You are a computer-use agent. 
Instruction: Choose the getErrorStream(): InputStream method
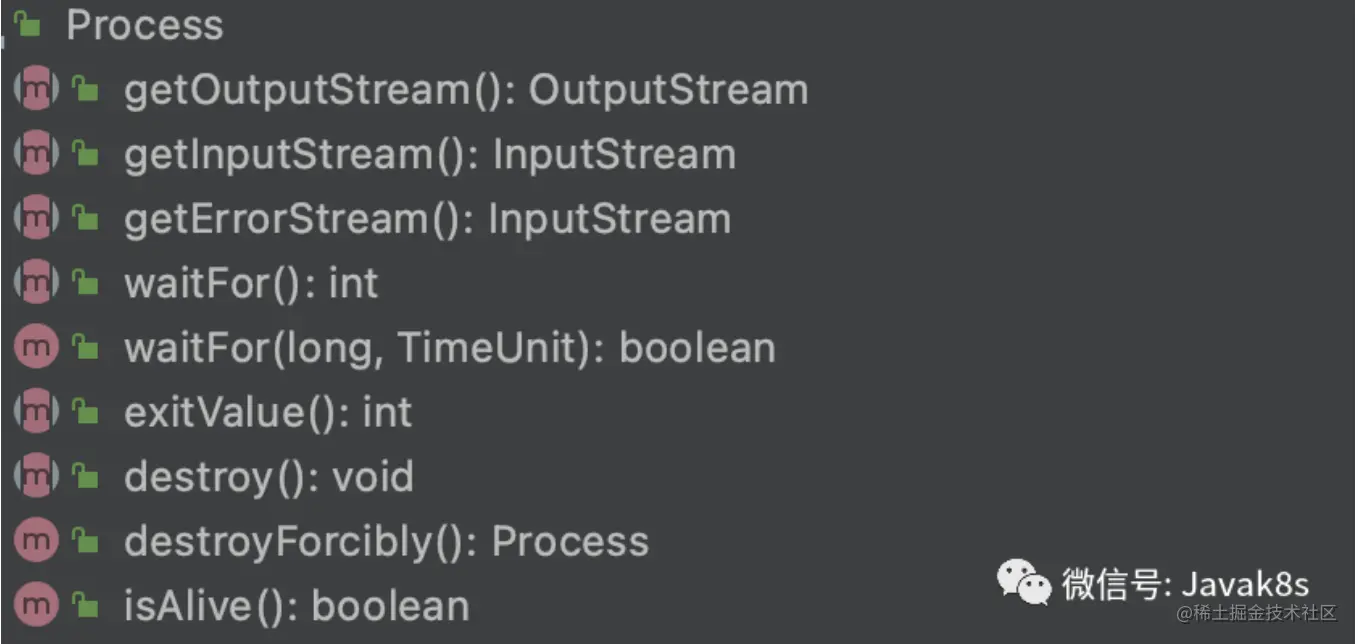[427, 220]
